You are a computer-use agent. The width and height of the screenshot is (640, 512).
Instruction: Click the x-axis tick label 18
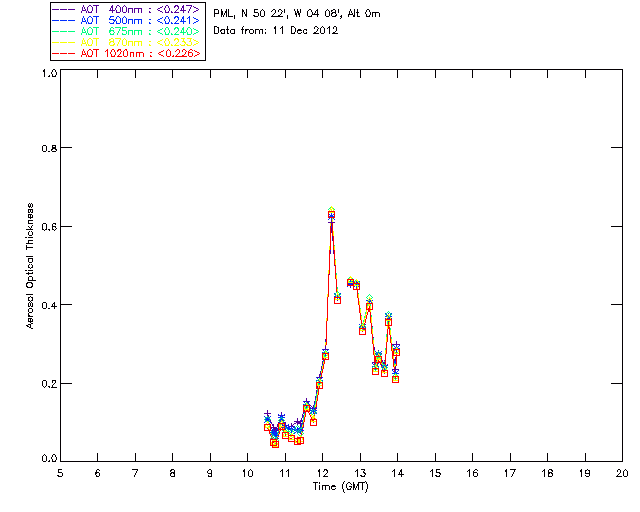[x=547, y=473]
